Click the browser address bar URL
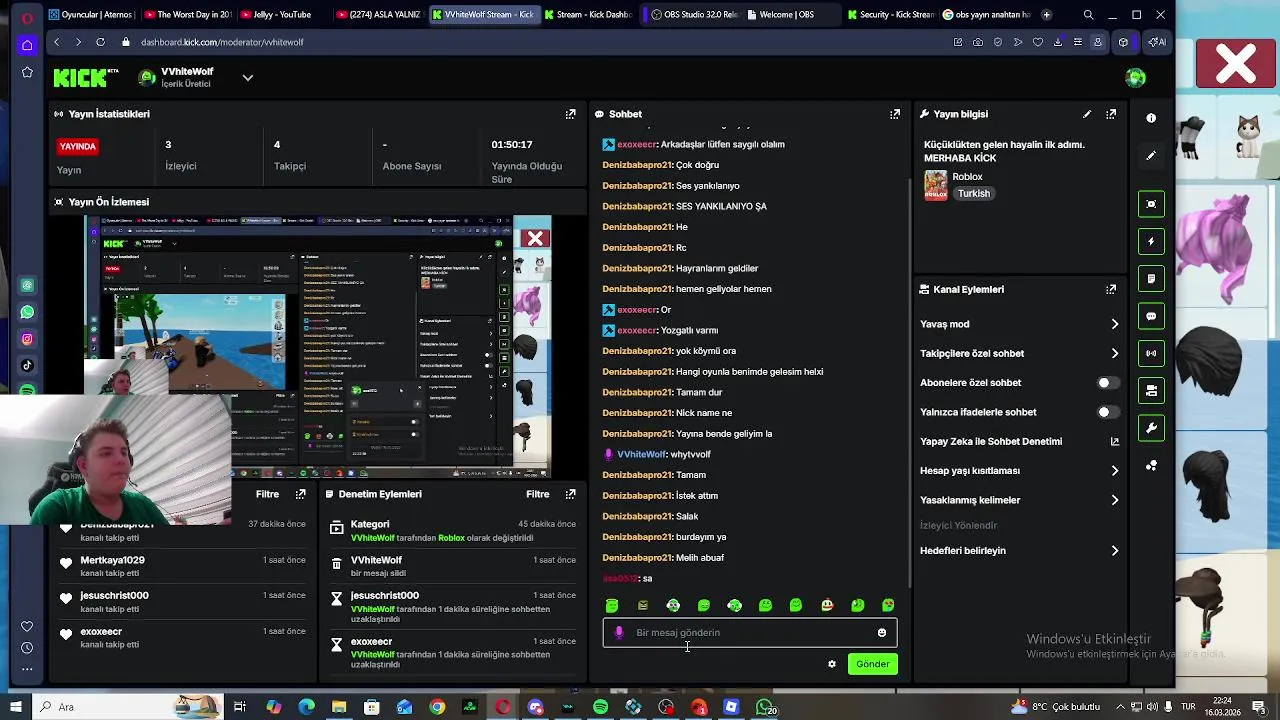The height and width of the screenshot is (720, 1280). (x=222, y=42)
